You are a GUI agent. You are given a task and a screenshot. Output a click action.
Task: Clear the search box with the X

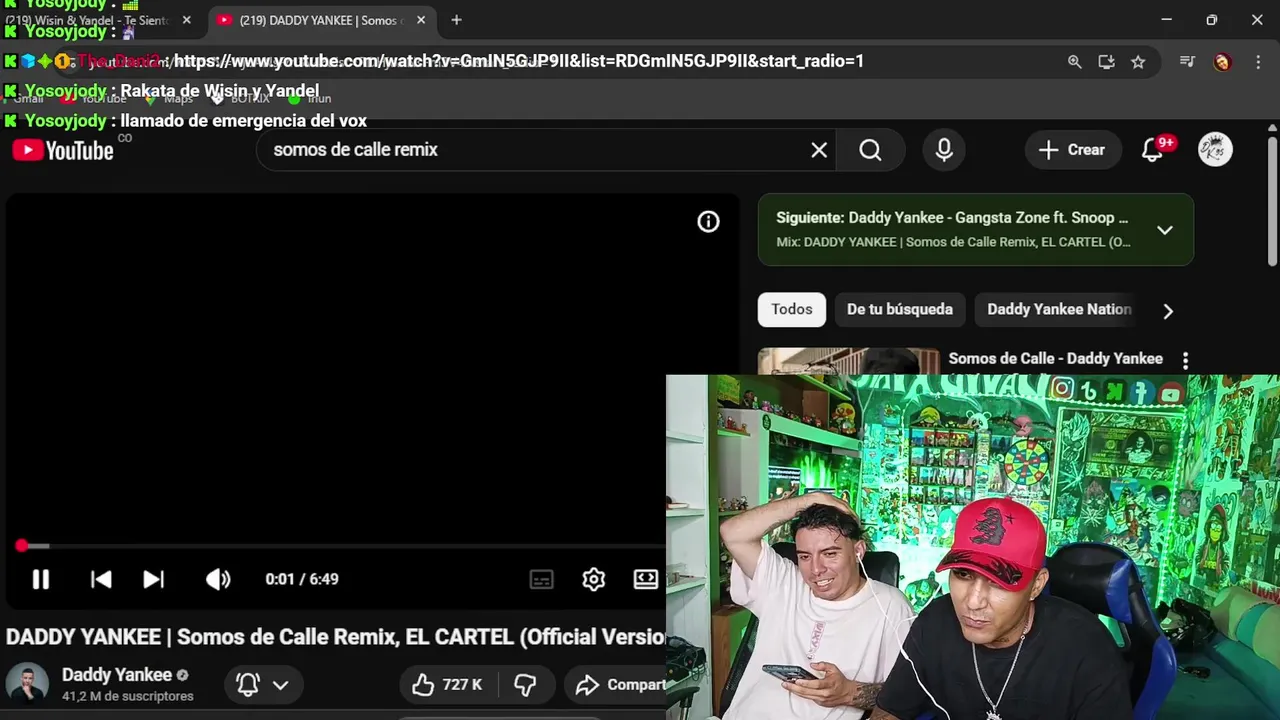click(819, 150)
